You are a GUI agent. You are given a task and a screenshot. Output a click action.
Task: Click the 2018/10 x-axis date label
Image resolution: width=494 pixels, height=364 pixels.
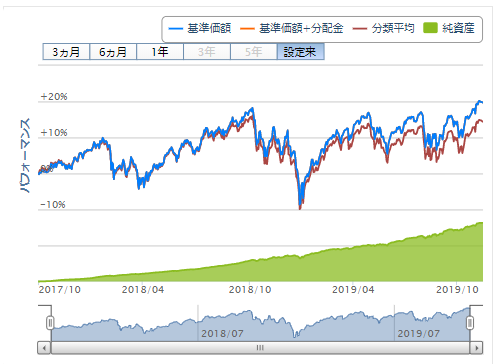[250, 290]
